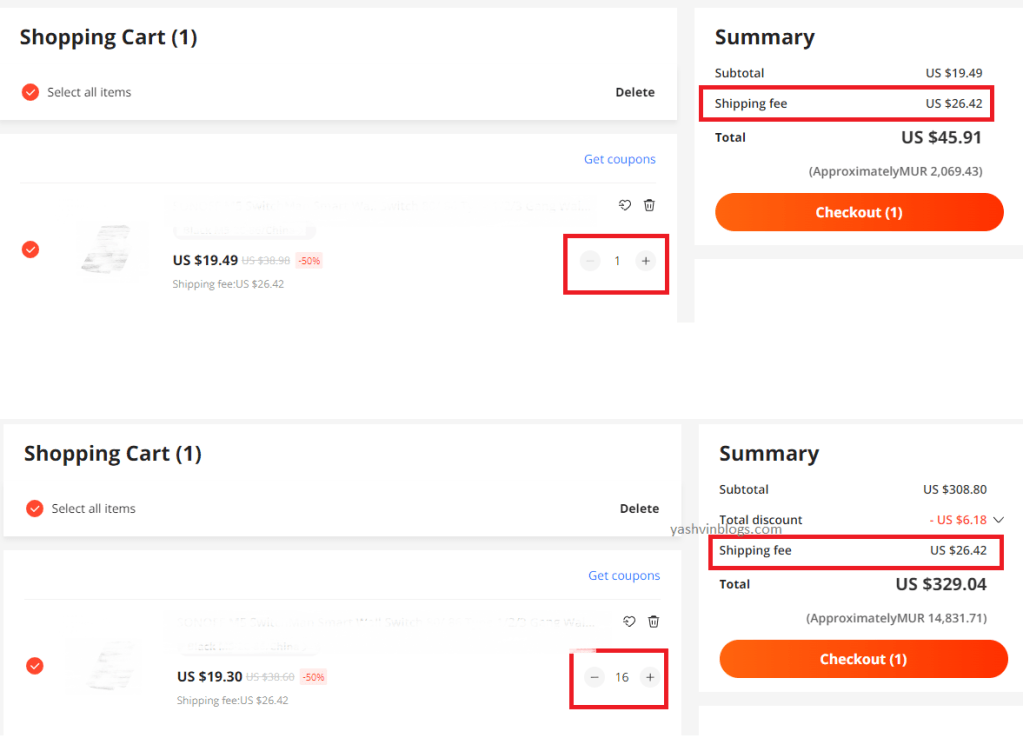Click wishlist heart icon for the US $19.30 item

[629, 621]
